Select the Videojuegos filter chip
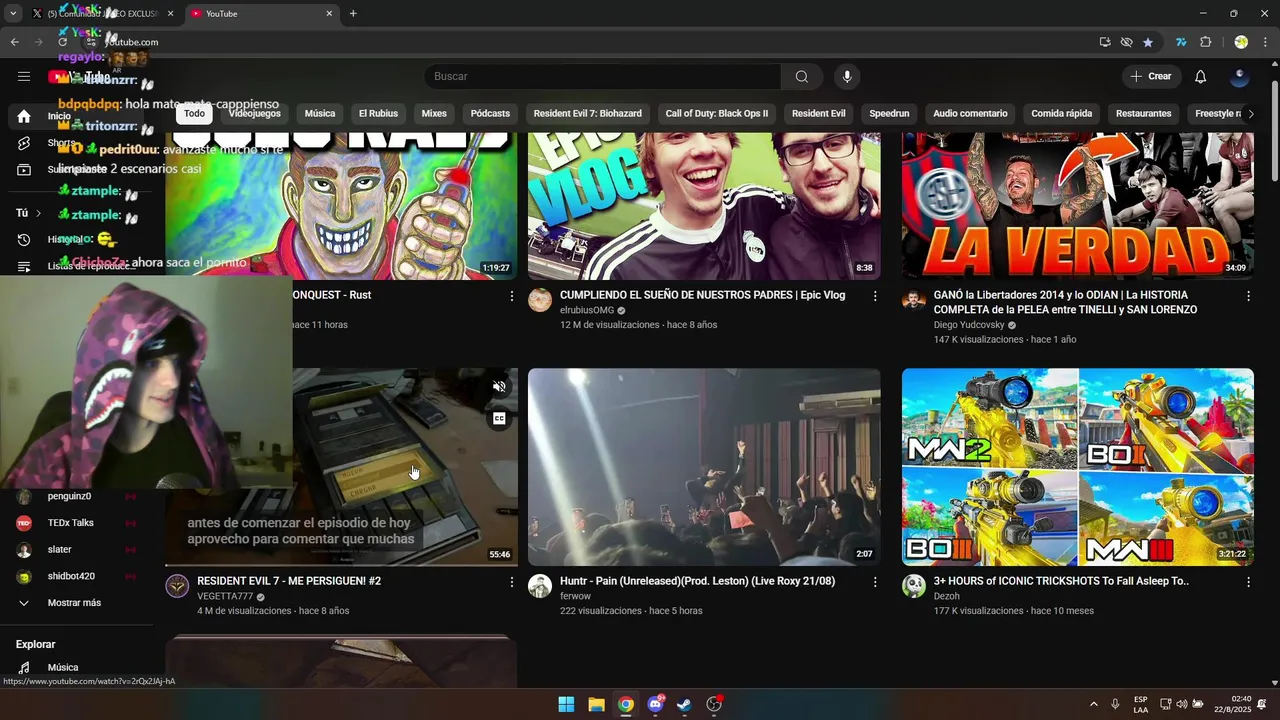 coord(255,114)
